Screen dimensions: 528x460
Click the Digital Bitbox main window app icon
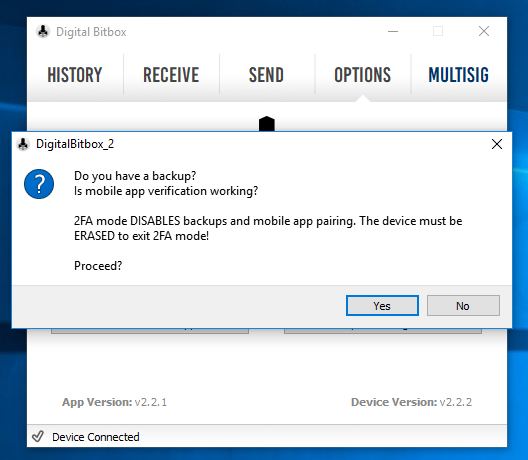tap(43, 32)
